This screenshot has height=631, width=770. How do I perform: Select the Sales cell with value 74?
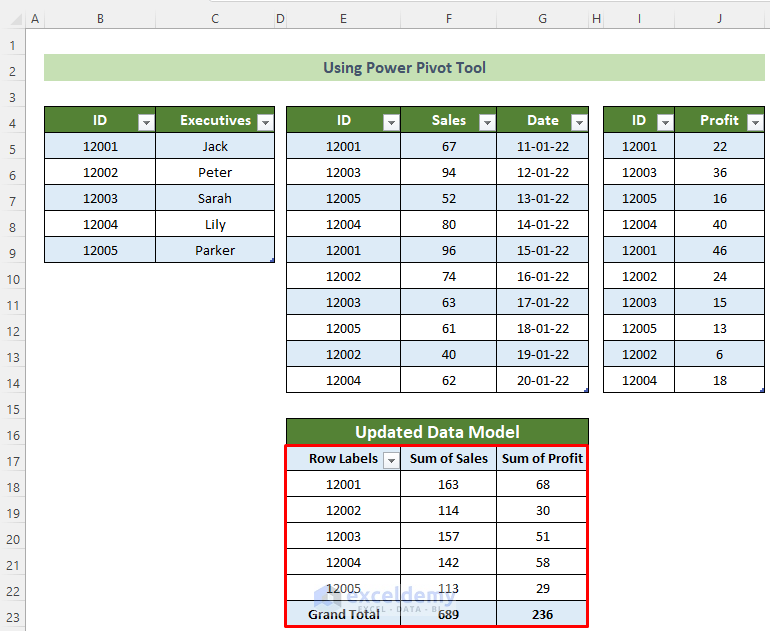(448, 276)
